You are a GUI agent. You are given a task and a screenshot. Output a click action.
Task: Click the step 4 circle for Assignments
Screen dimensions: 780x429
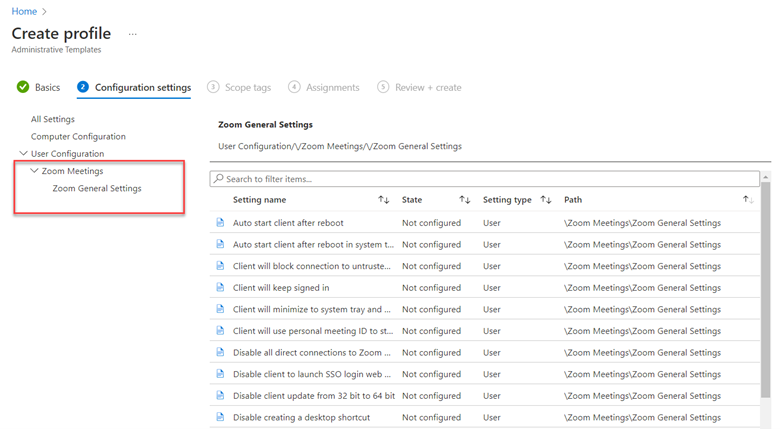pyautogui.click(x=294, y=87)
